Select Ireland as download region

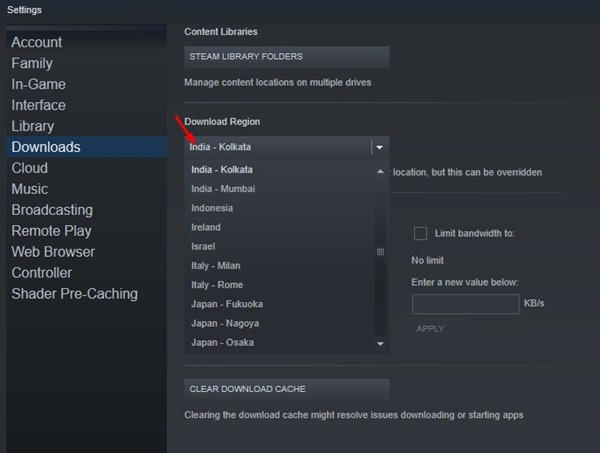(206, 227)
